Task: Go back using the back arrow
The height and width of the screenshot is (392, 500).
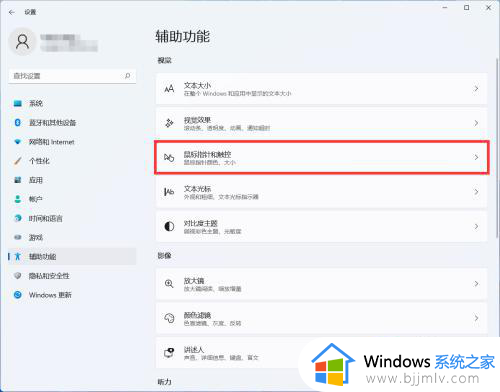Action: (12, 12)
